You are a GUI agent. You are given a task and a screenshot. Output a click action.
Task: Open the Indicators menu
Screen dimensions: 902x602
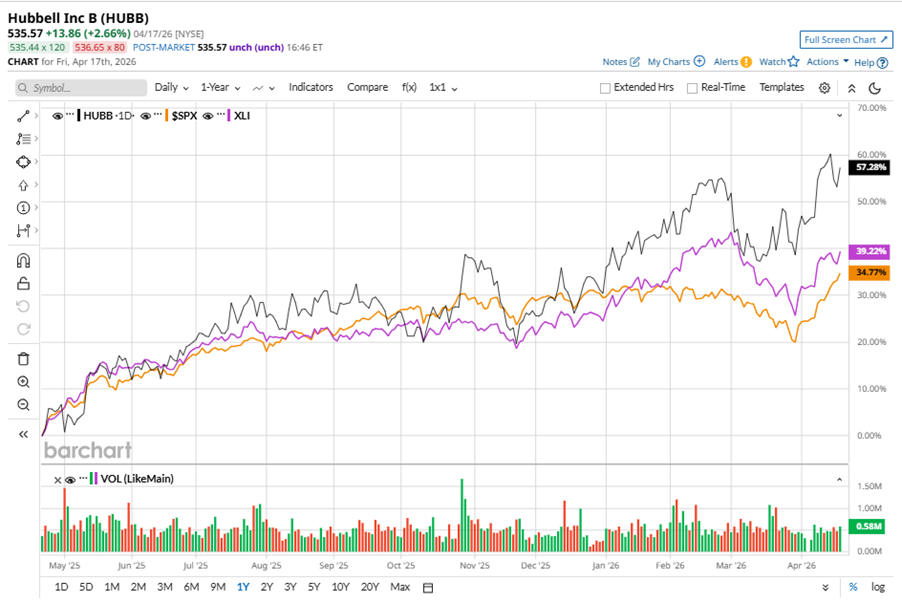(x=311, y=88)
